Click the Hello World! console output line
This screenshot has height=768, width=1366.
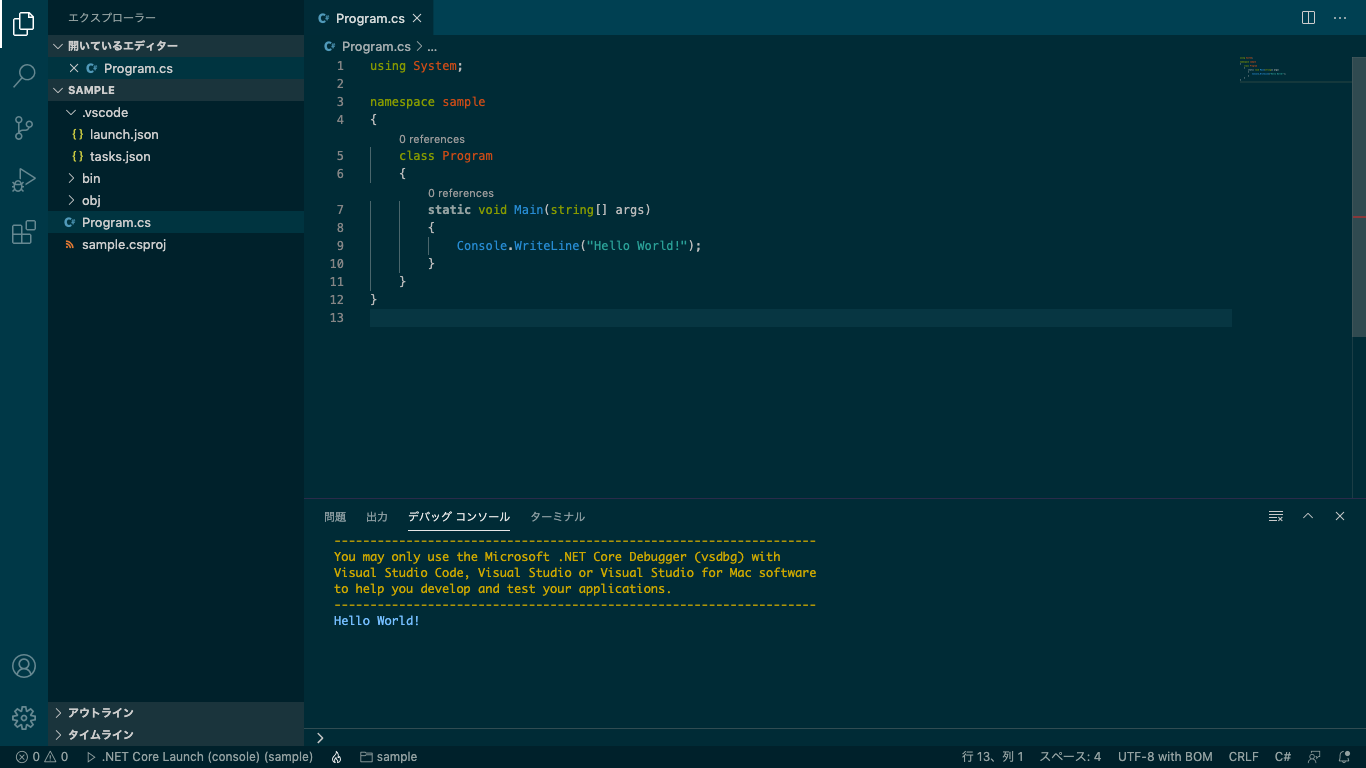click(377, 621)
